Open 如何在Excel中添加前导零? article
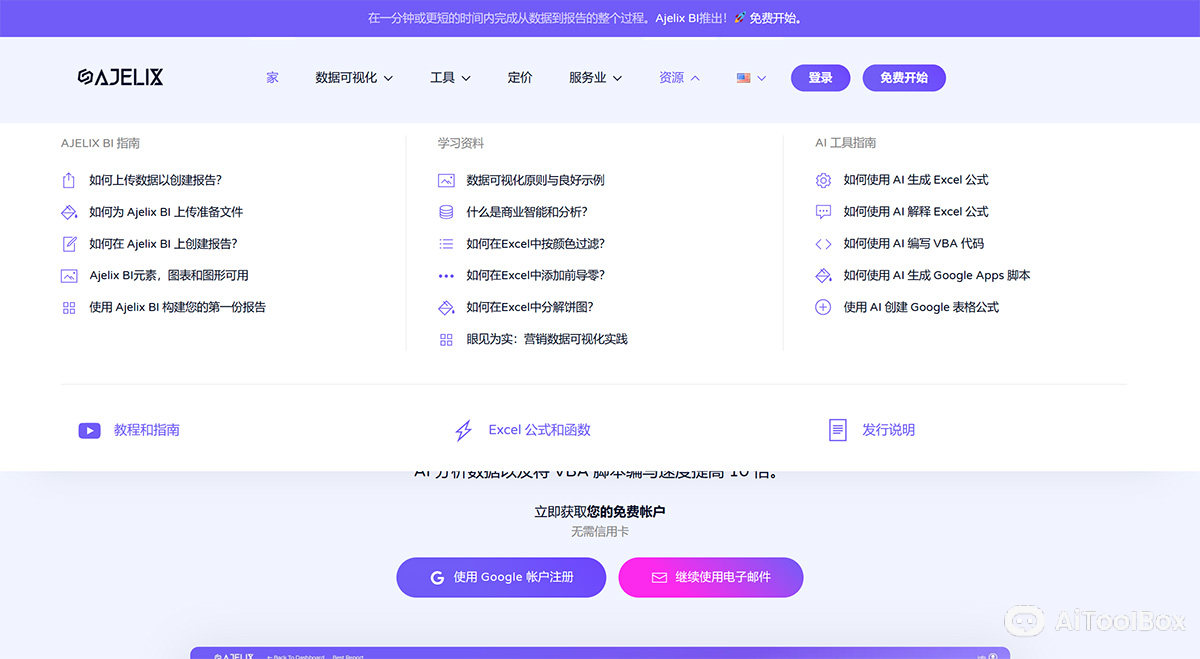Screen dimensions: 1200x659 [x=535, y=275]
